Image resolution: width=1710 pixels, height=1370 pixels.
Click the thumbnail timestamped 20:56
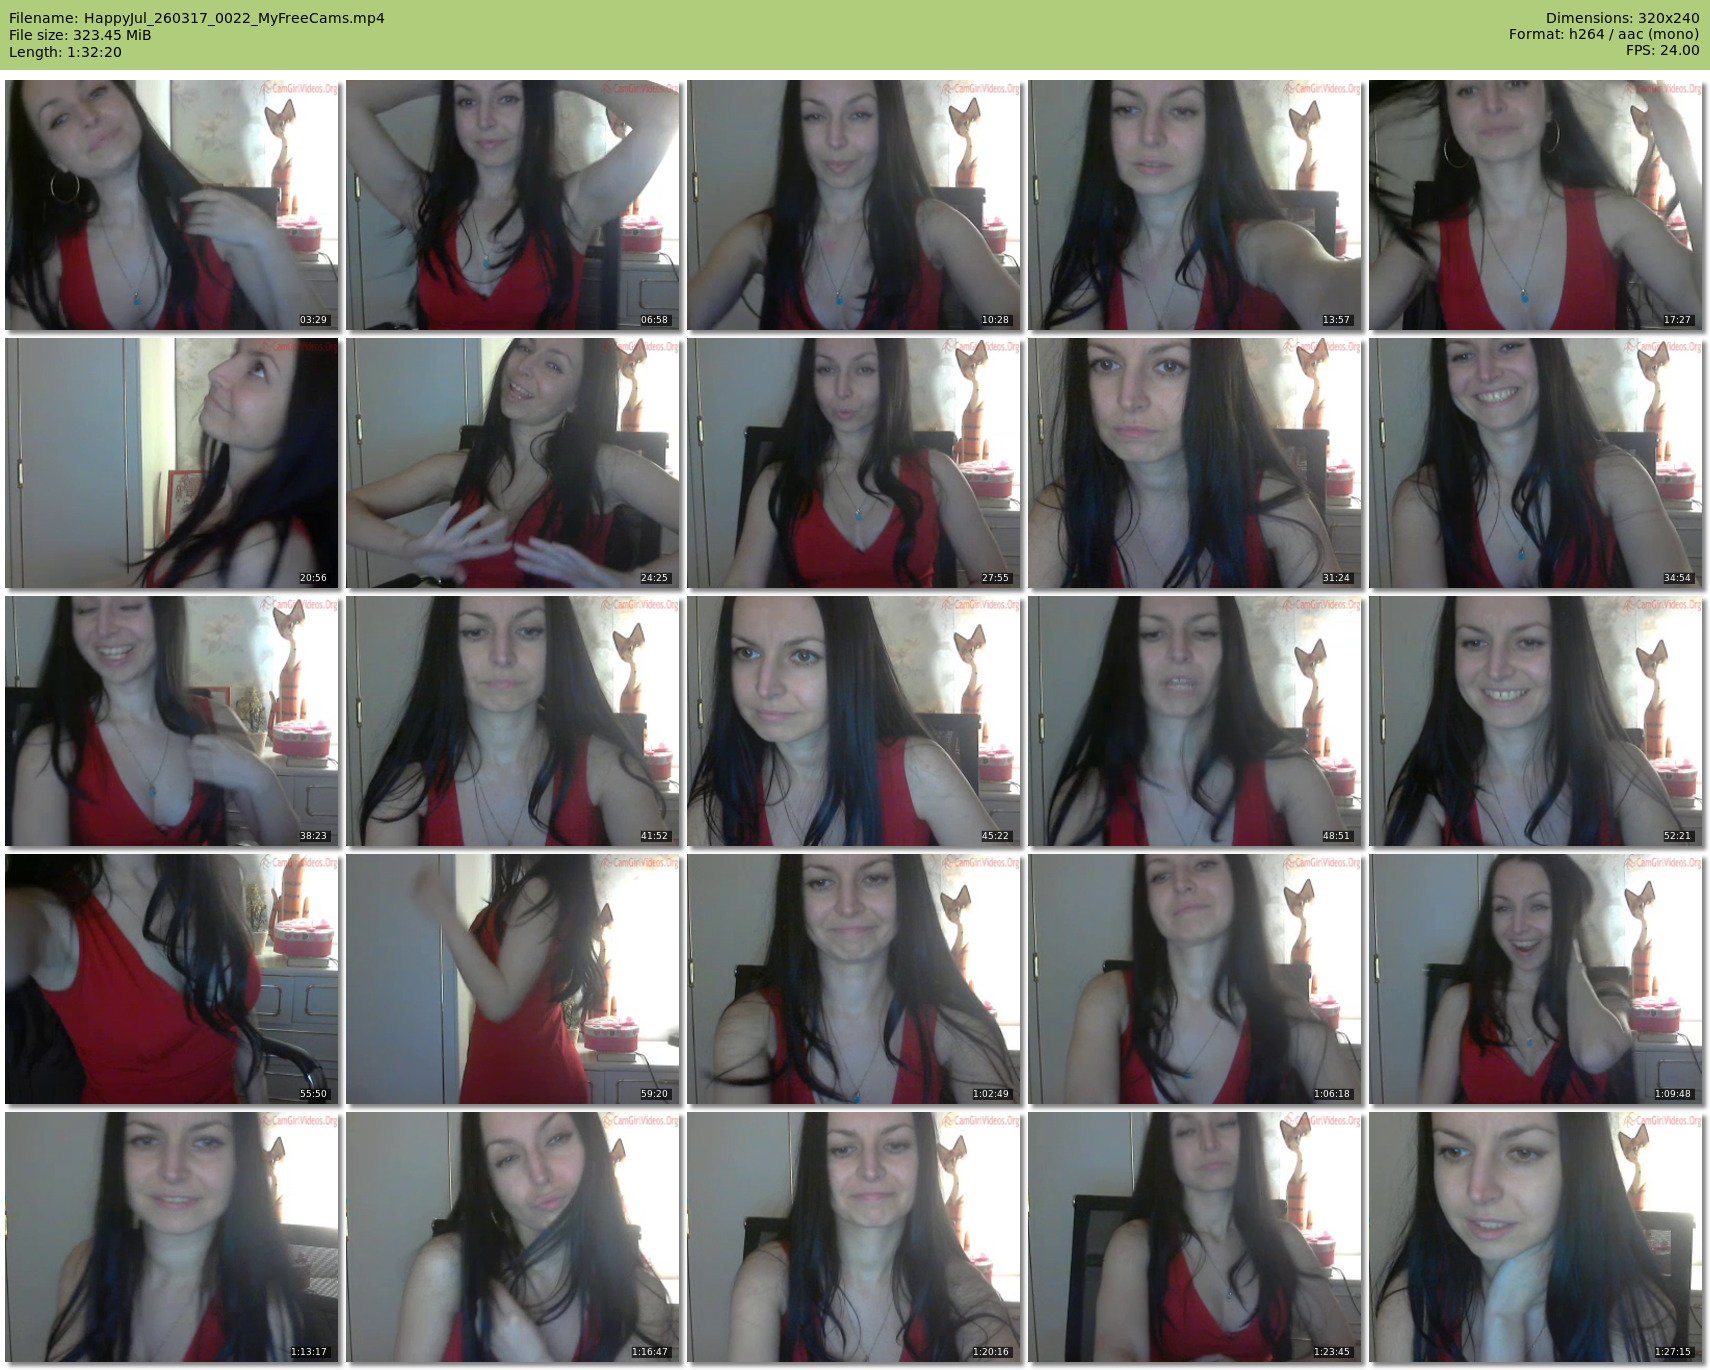pyautogui.click(x=172, y=463)
